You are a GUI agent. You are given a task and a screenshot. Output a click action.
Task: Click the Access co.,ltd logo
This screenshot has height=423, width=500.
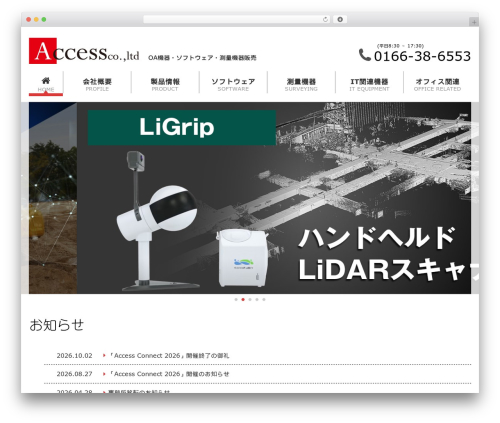[84, 51]
